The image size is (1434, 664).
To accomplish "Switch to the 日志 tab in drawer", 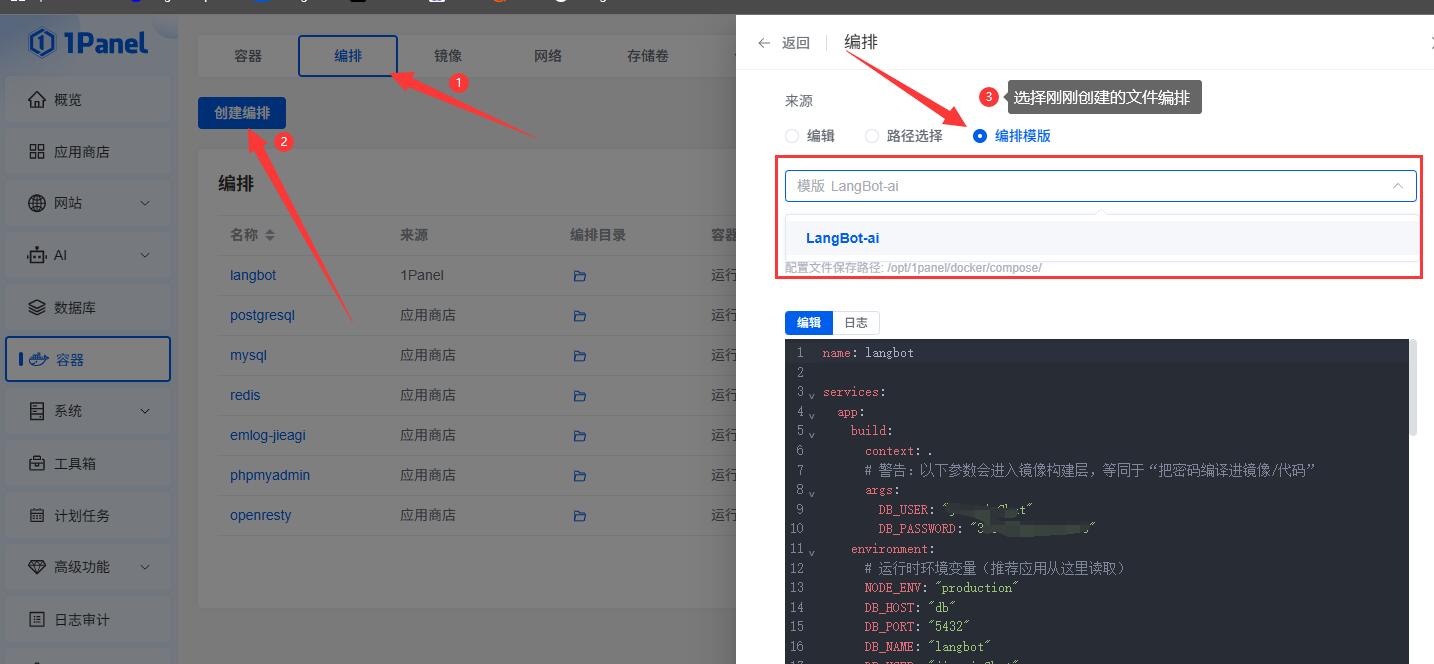I will [856, 322].
